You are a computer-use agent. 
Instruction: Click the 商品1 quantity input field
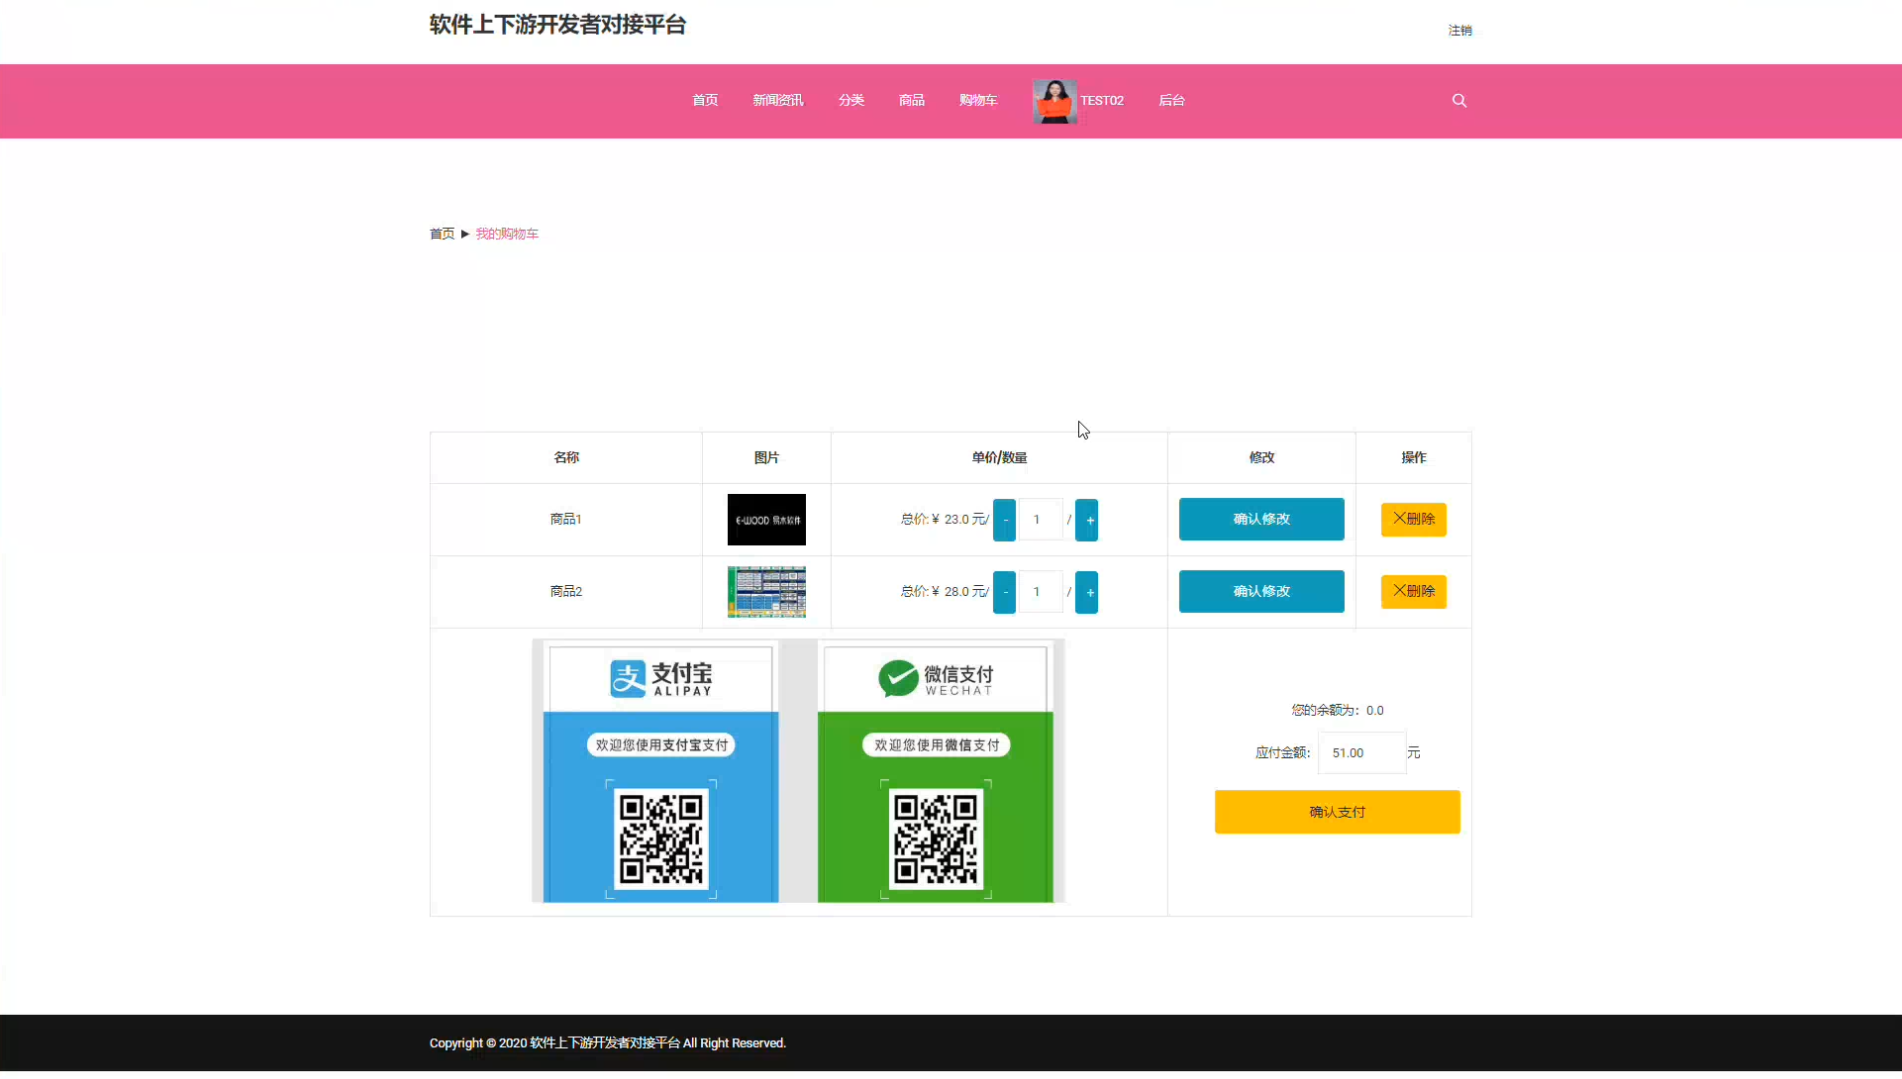pos(1040,520)
